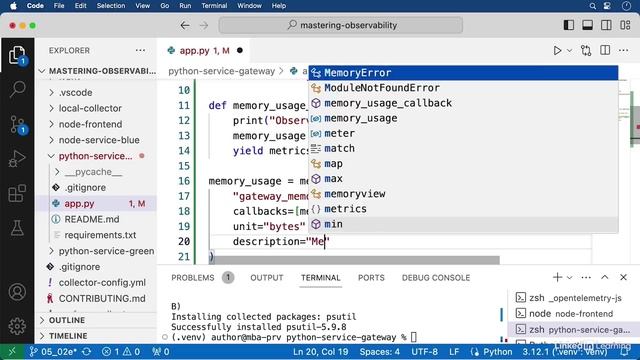Viewport: 640px width, 360px height.
Task: Switch to OUTPUT panel tab
Action: (x=267, y=278)
